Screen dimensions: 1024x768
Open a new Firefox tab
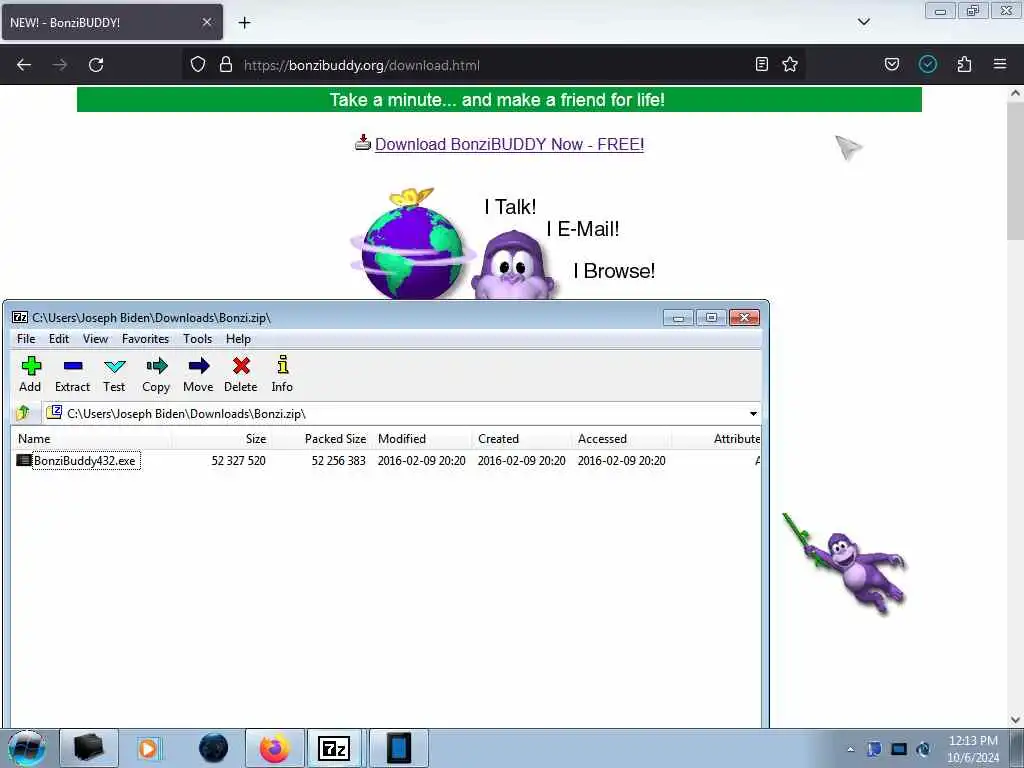244,23
